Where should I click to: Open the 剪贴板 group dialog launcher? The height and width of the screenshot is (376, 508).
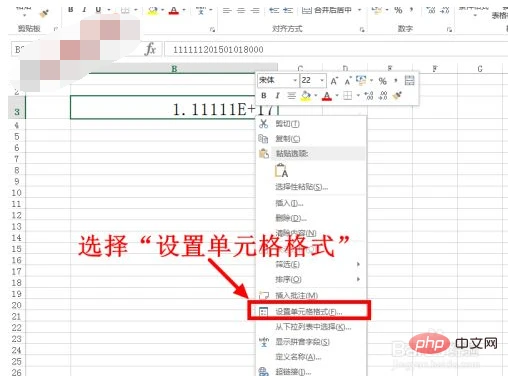(x=55, y=29)
